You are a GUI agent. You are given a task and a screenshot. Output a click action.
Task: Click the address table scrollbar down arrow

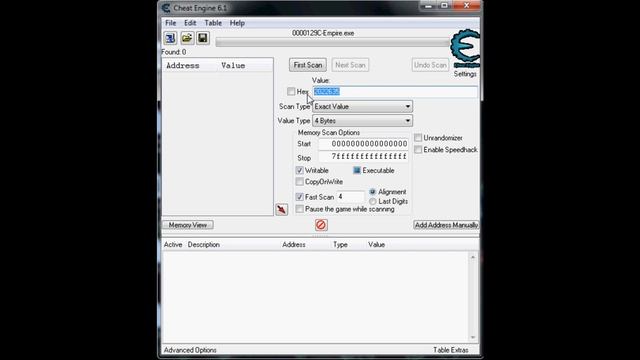coord(473,337)
